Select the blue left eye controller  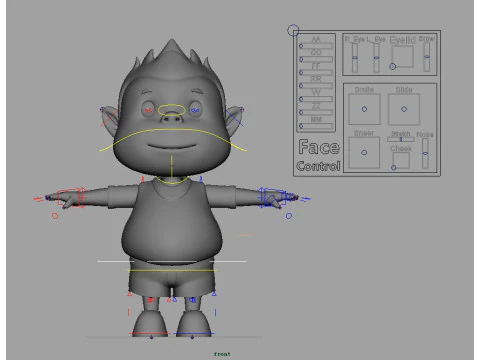pos(195,110)
